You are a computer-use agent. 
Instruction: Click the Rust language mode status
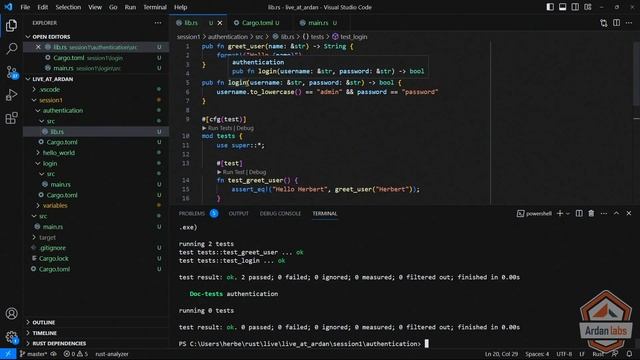click(x=598, y=354)
